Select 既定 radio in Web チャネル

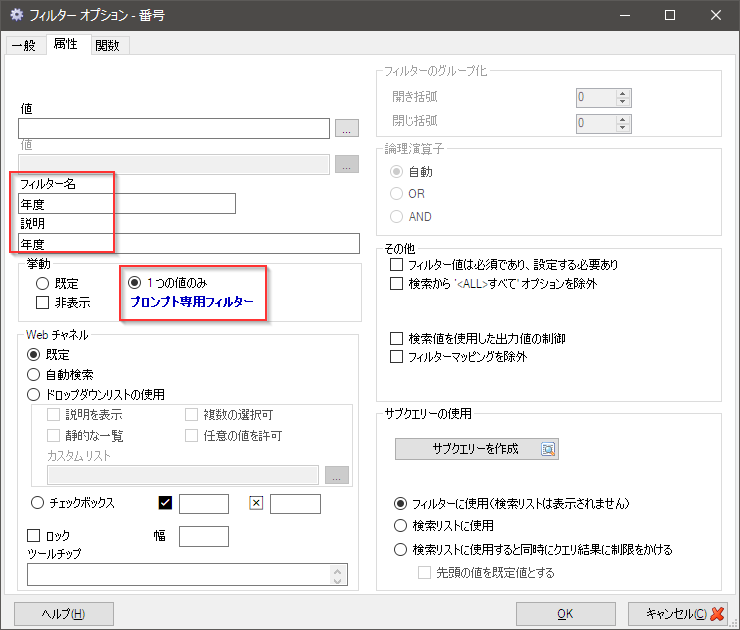[x=34, y=354]
